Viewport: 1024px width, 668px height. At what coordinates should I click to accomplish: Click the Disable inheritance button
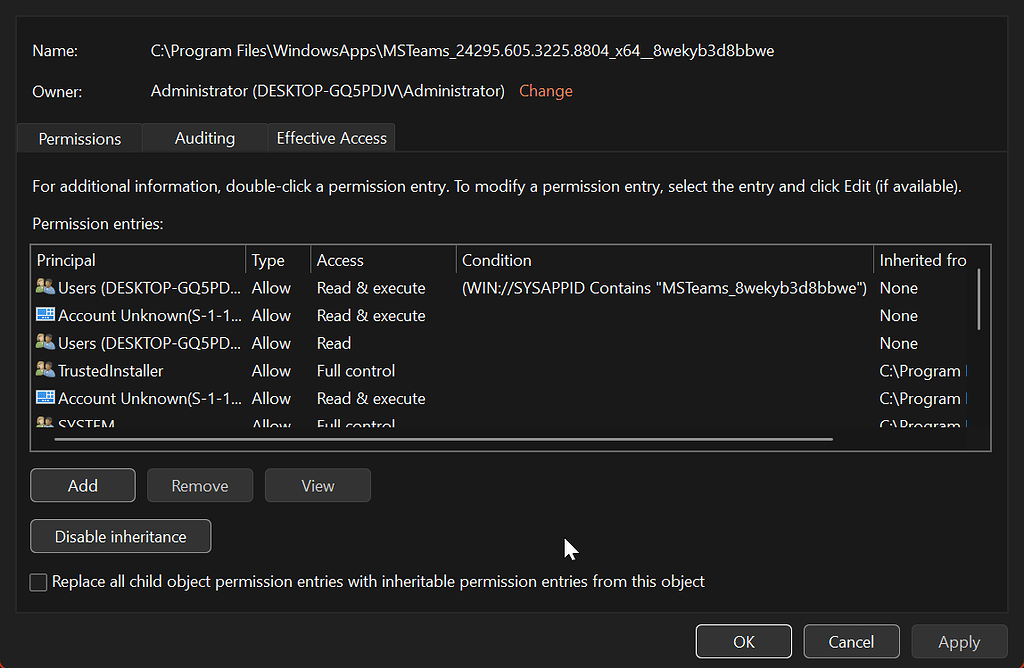pyautogui.click(x=120, y=536)
